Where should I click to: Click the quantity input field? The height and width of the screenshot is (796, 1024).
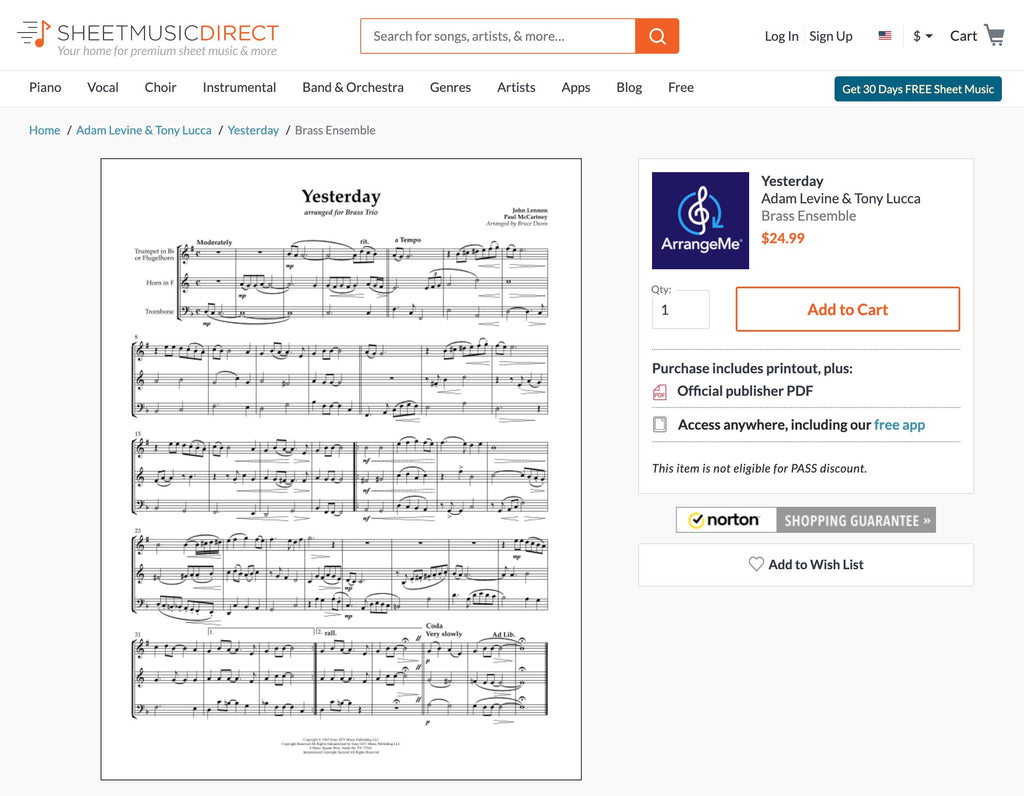coord(680,310)
